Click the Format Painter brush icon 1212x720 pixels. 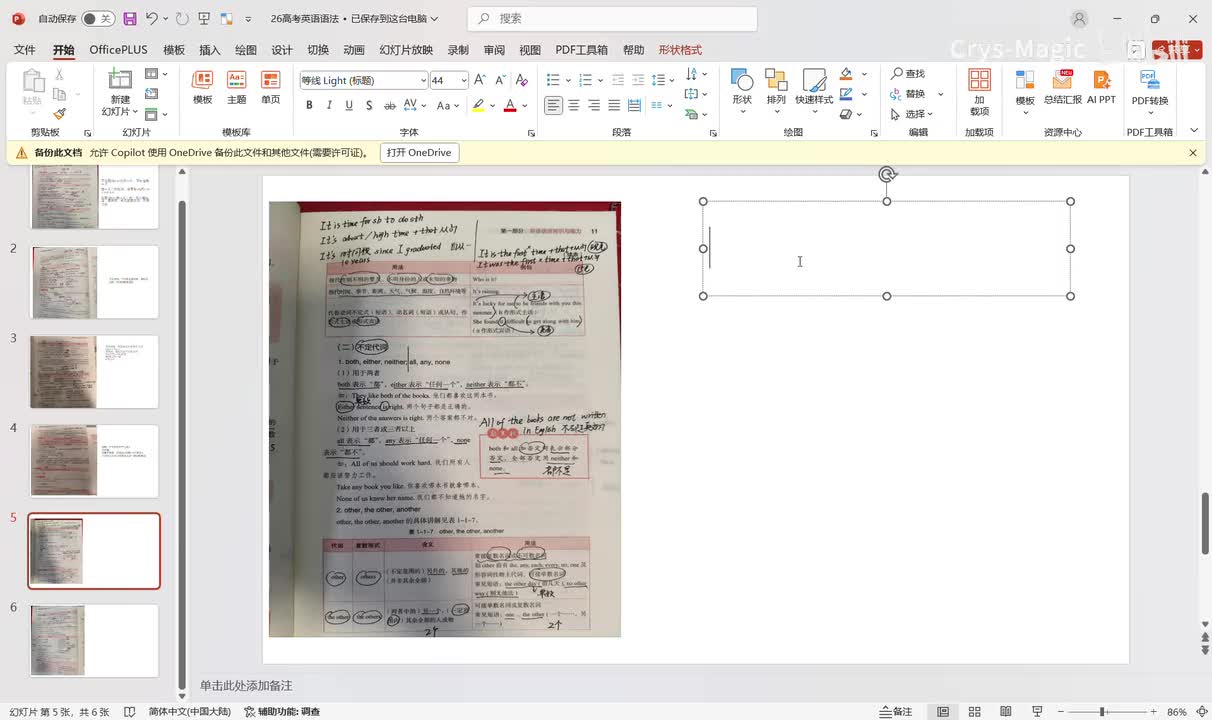[60, 114]
